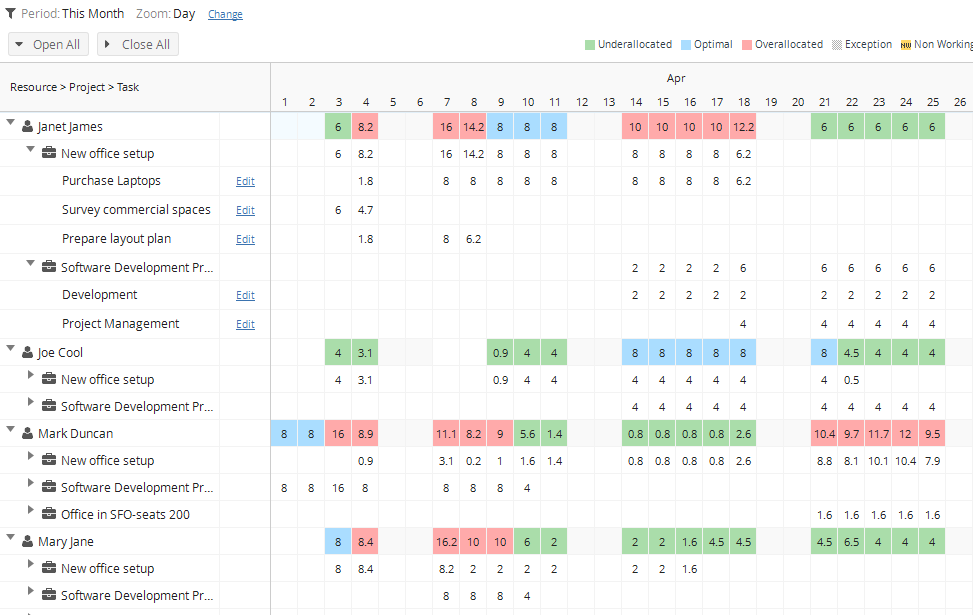Click Joe Cool person icon
973x615 pixels.
[27, 352]
